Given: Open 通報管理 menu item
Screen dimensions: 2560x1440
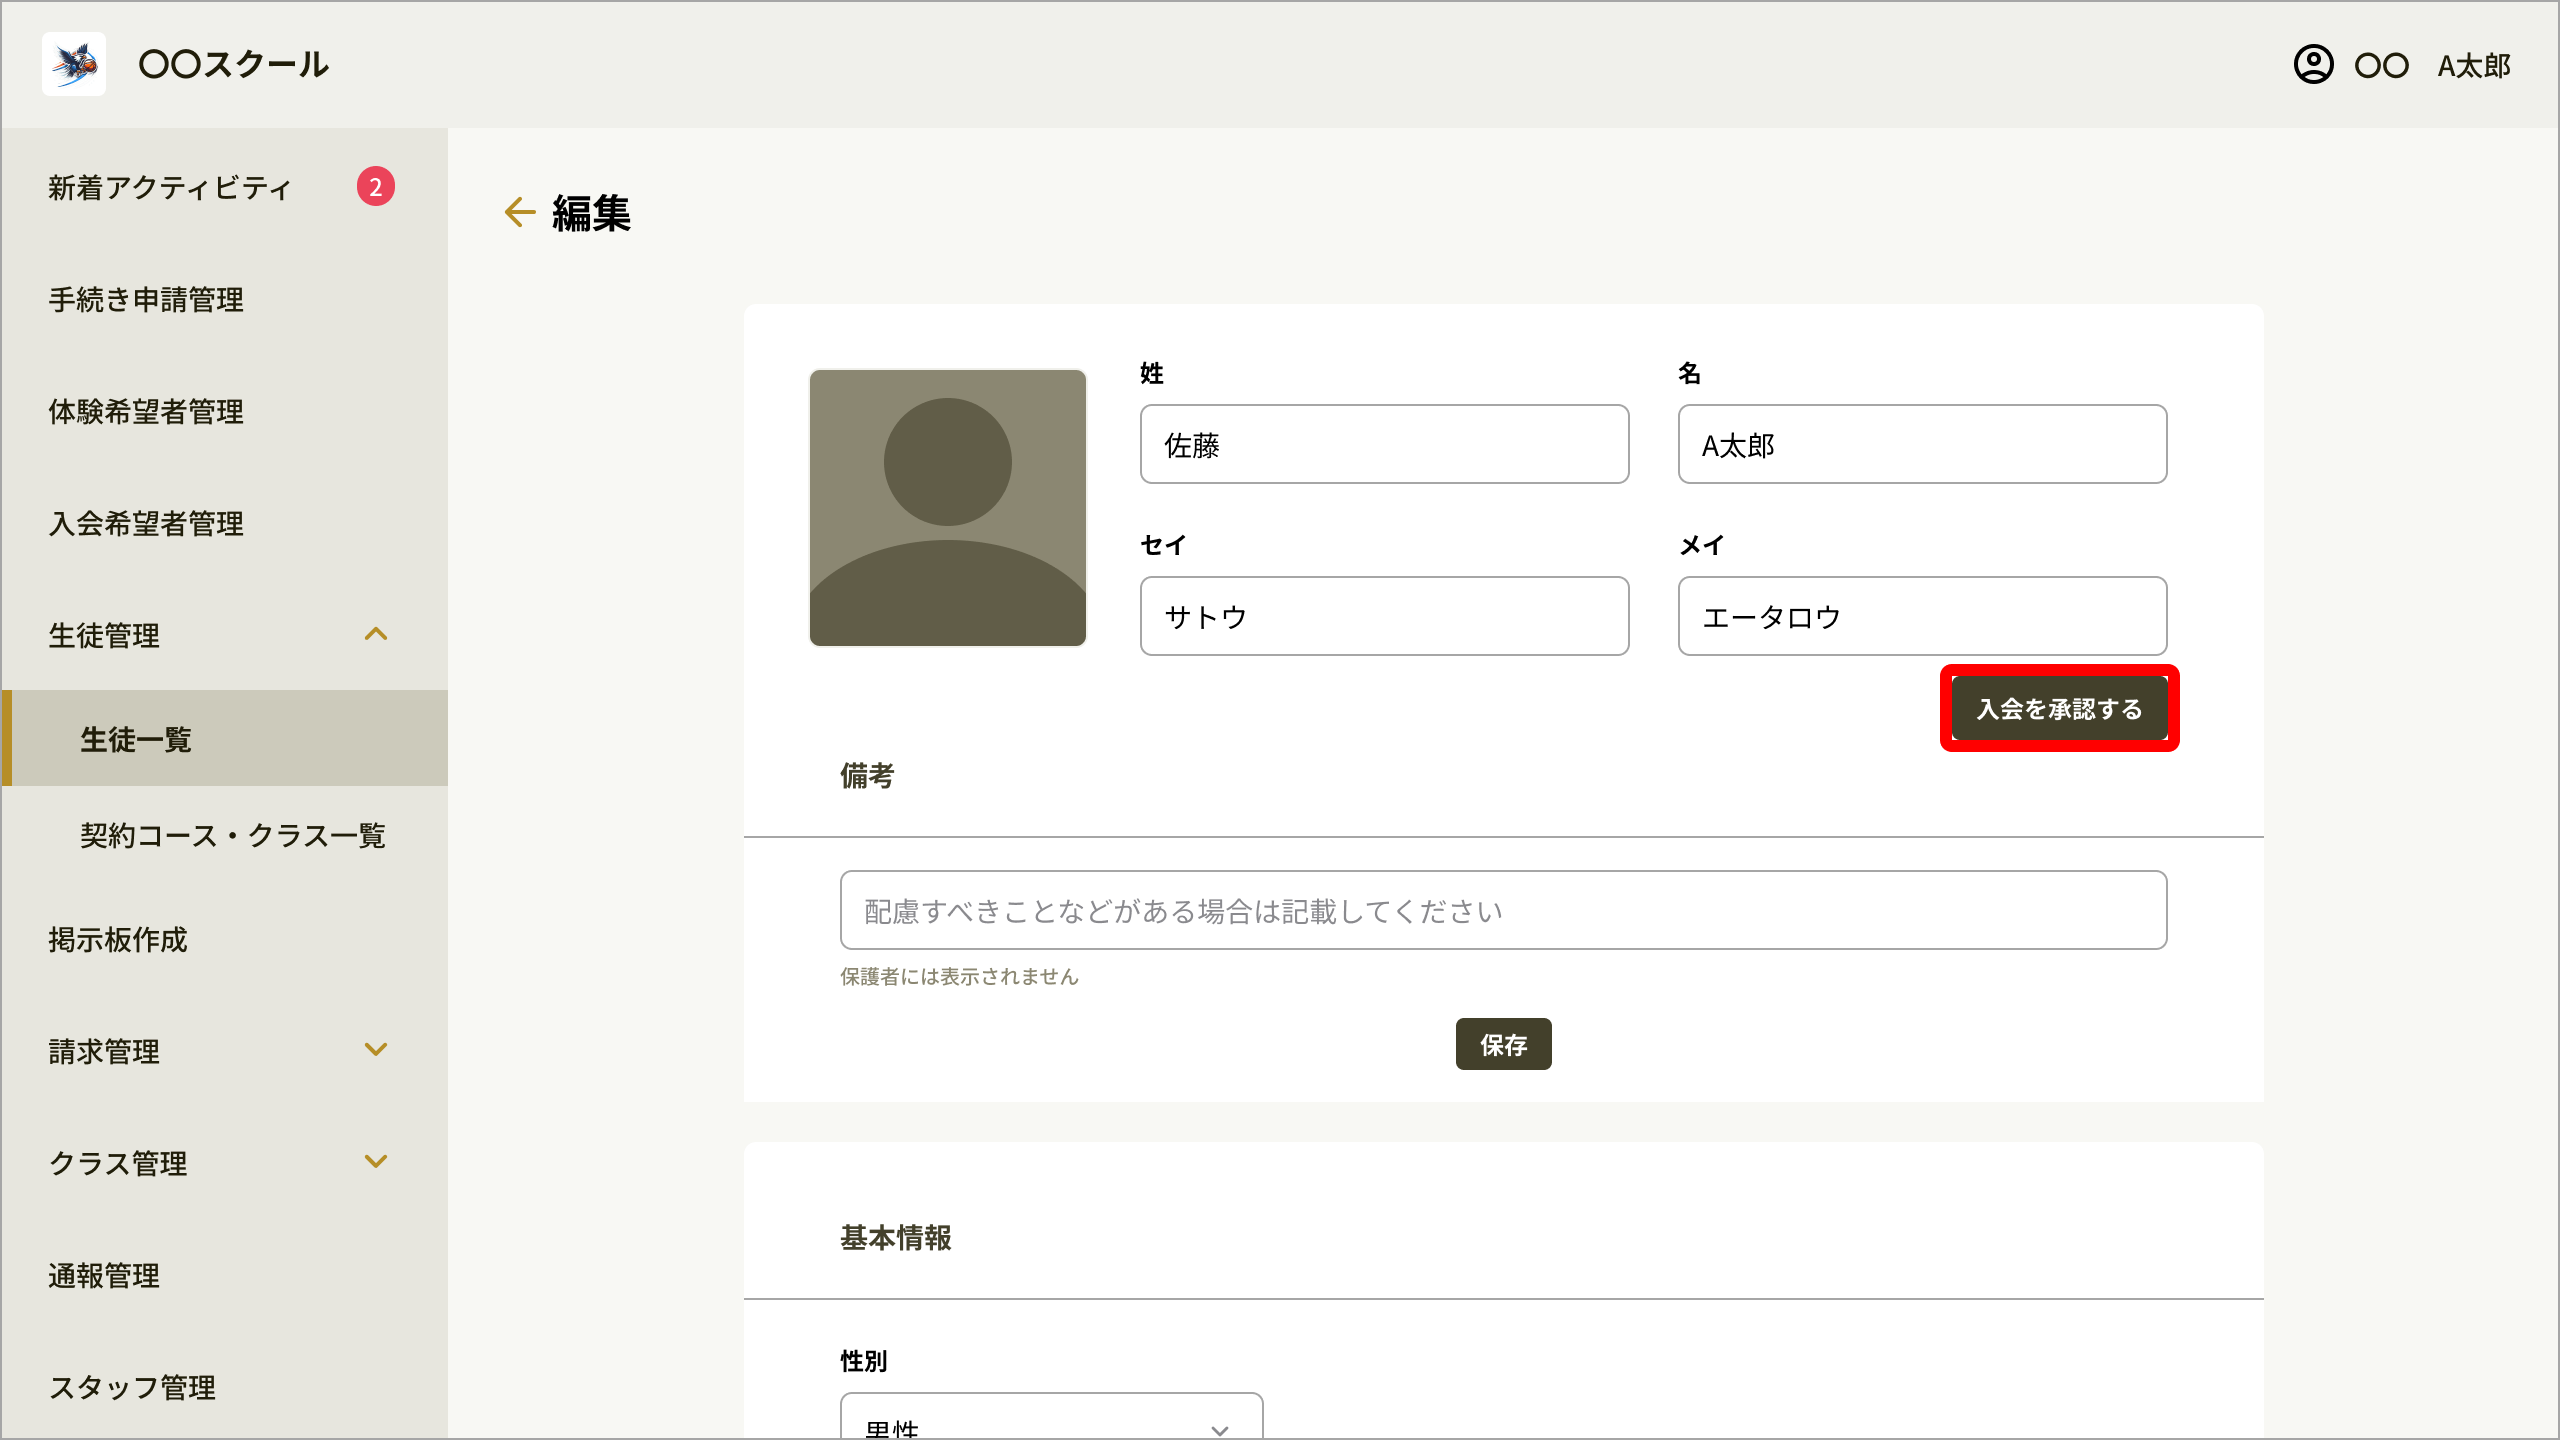Looking at the screenshot, I should point(224,1275).
